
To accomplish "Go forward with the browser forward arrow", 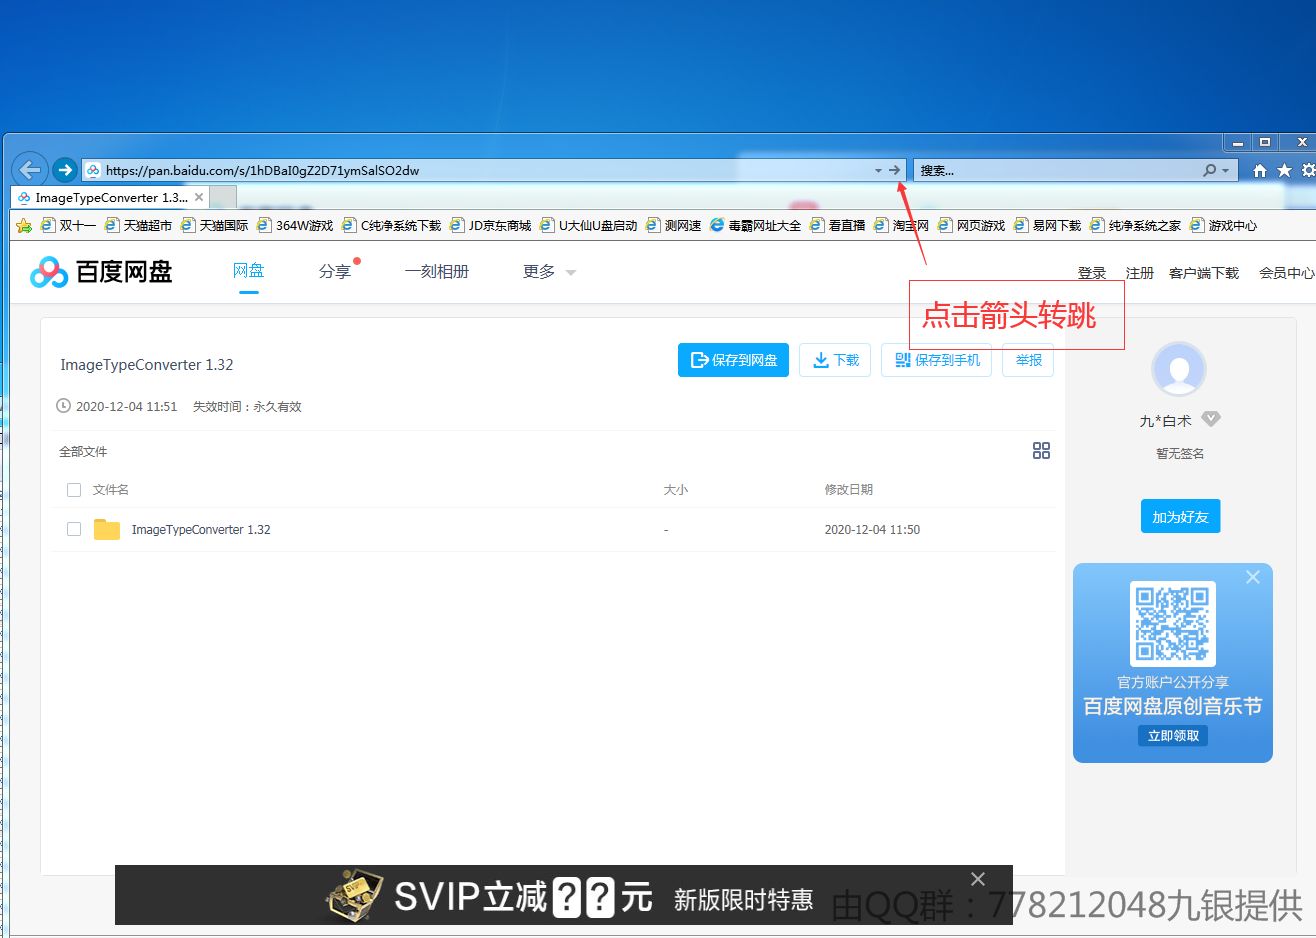I will point(65,170).
